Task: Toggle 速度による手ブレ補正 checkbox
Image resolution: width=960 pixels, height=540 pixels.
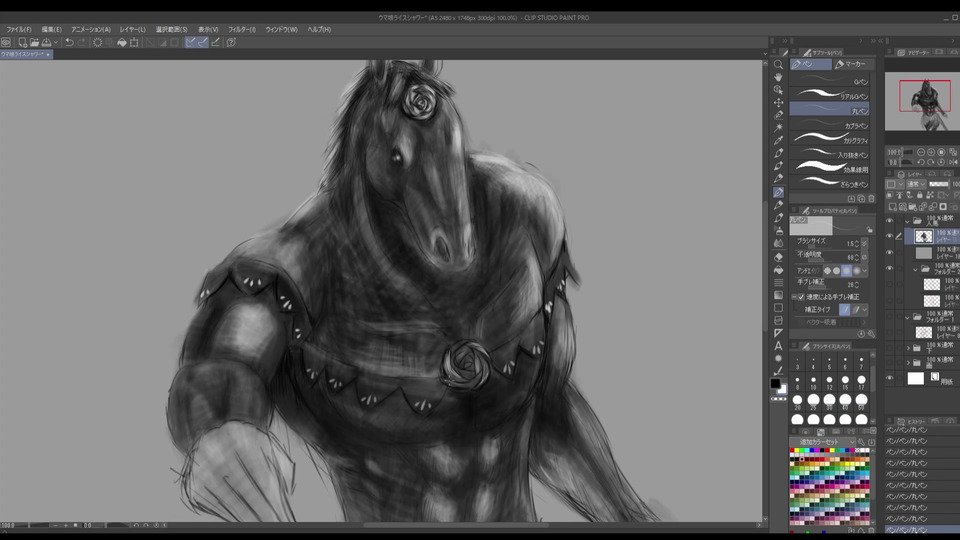Action: (801, 296)
